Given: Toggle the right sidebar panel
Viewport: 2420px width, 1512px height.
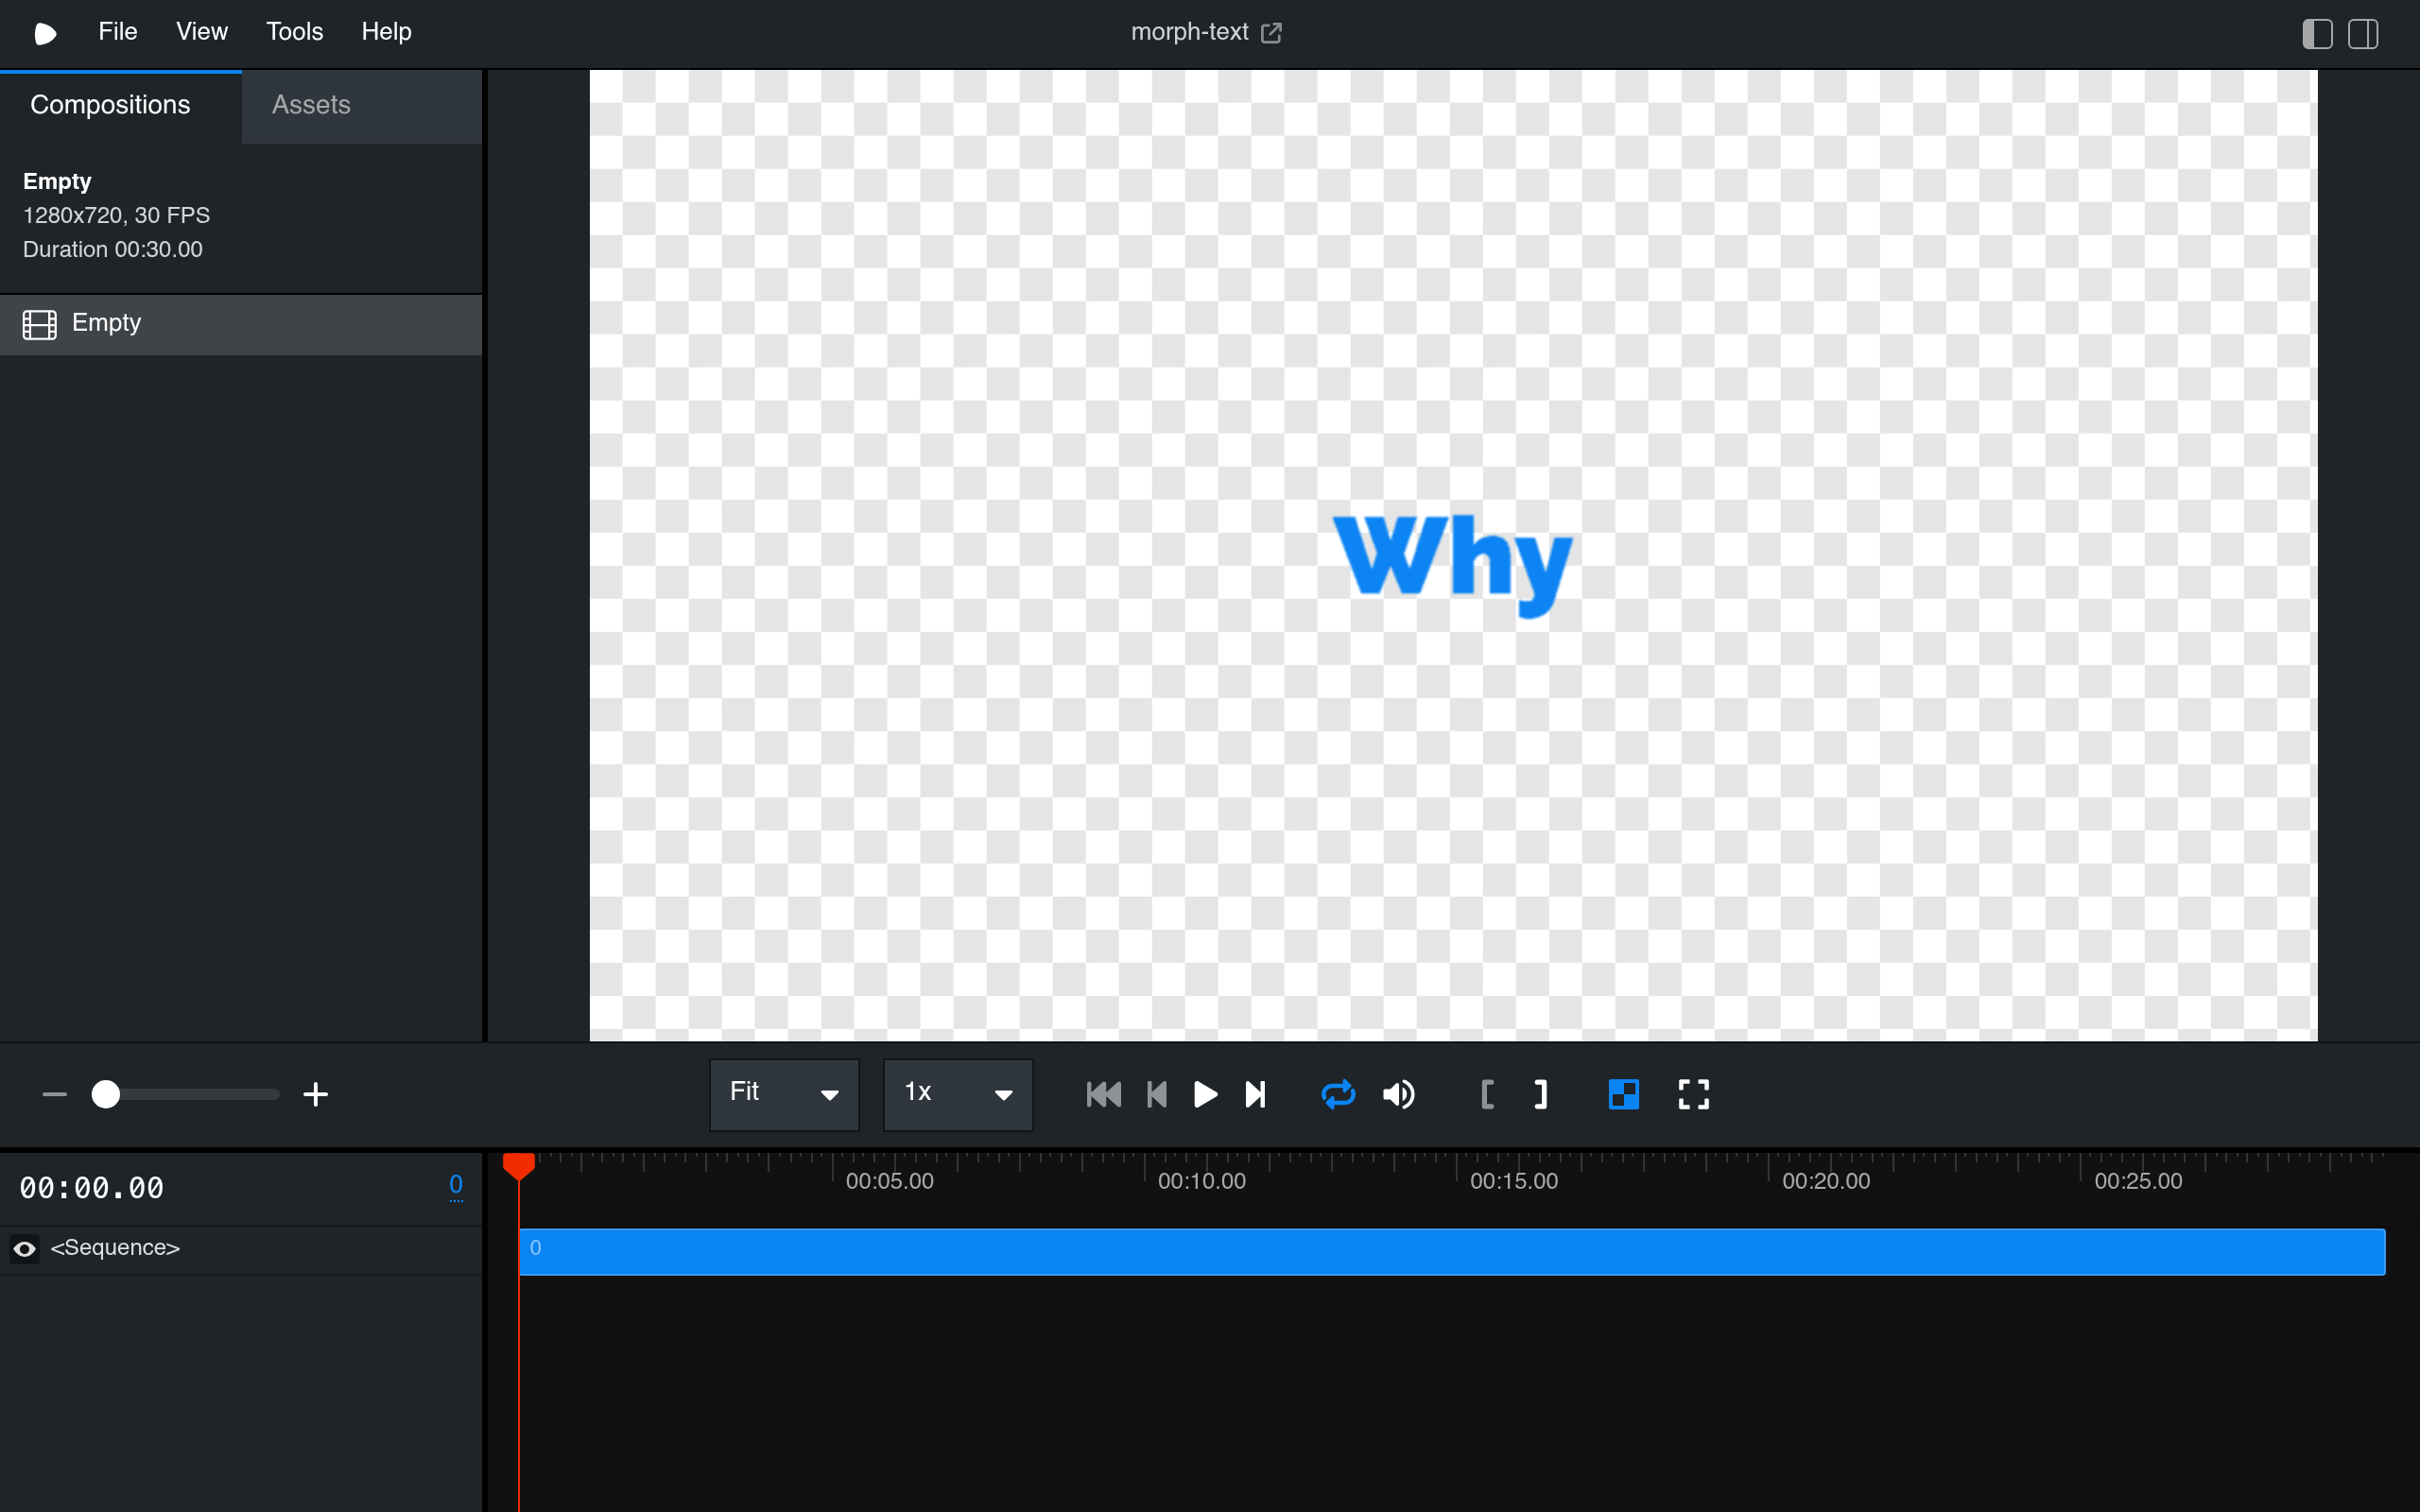Looking at the screenshot, I should (x=2363, y=33).
